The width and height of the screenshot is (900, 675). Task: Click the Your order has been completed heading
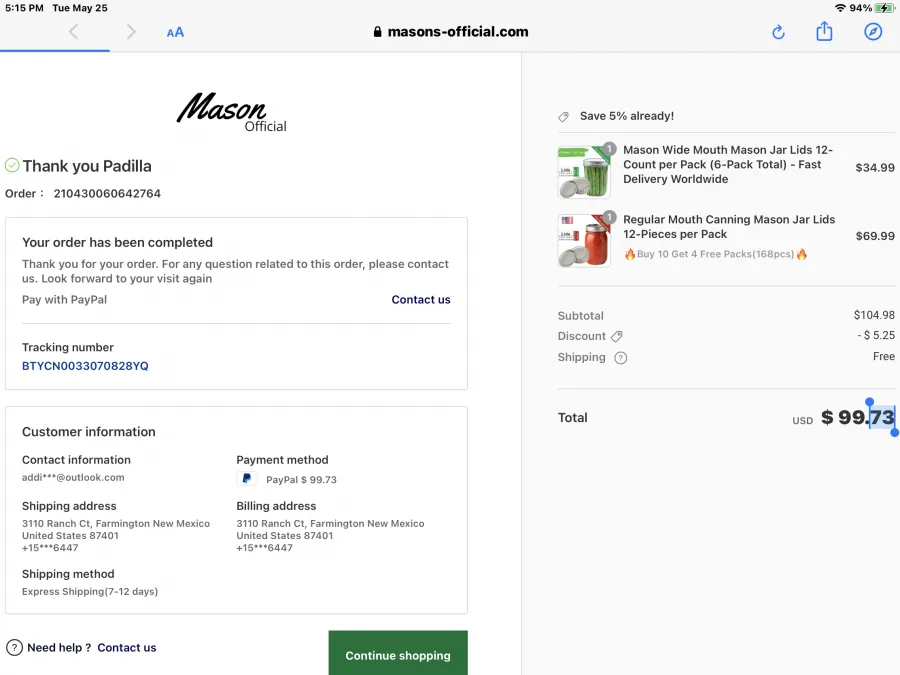pyautogui.click(x=117, y=242)
